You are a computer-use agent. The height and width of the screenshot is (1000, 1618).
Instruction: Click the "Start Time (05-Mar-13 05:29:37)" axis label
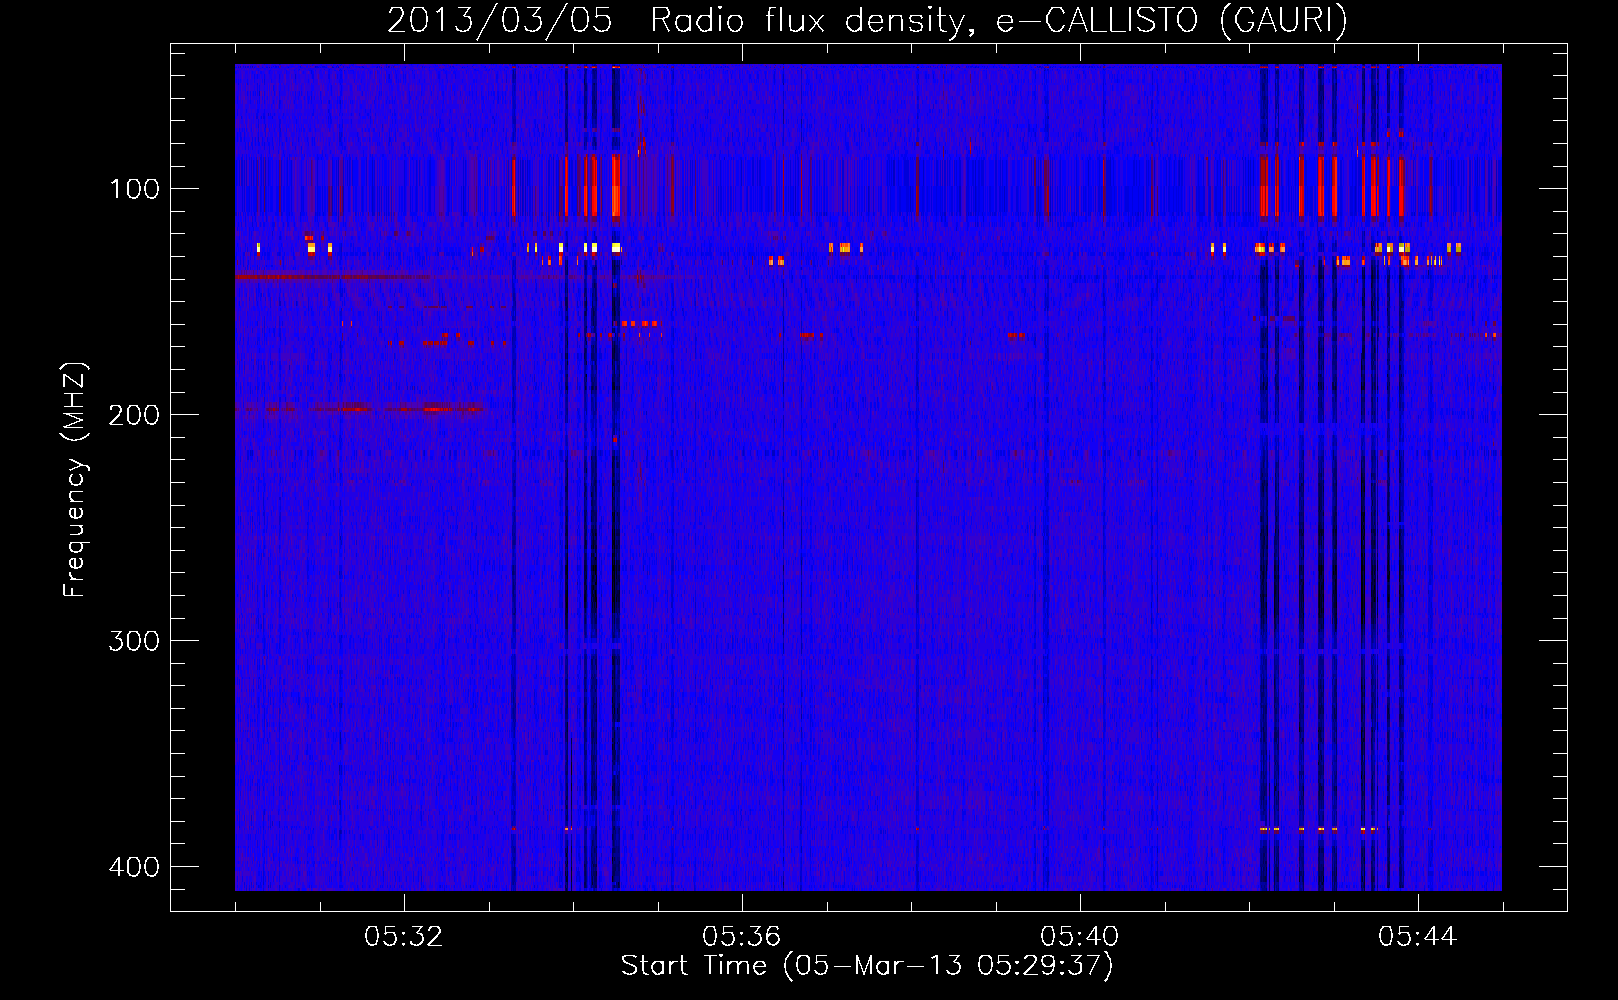point(867,966)
